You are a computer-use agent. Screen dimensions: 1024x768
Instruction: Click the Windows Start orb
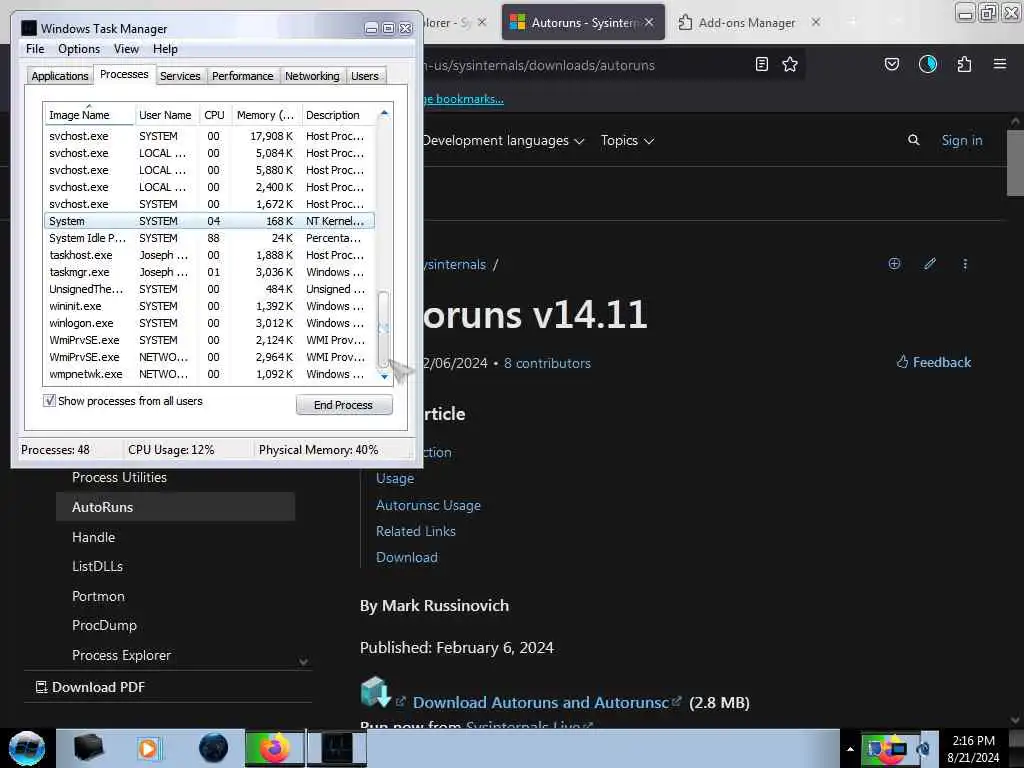[x=27, y=748]
